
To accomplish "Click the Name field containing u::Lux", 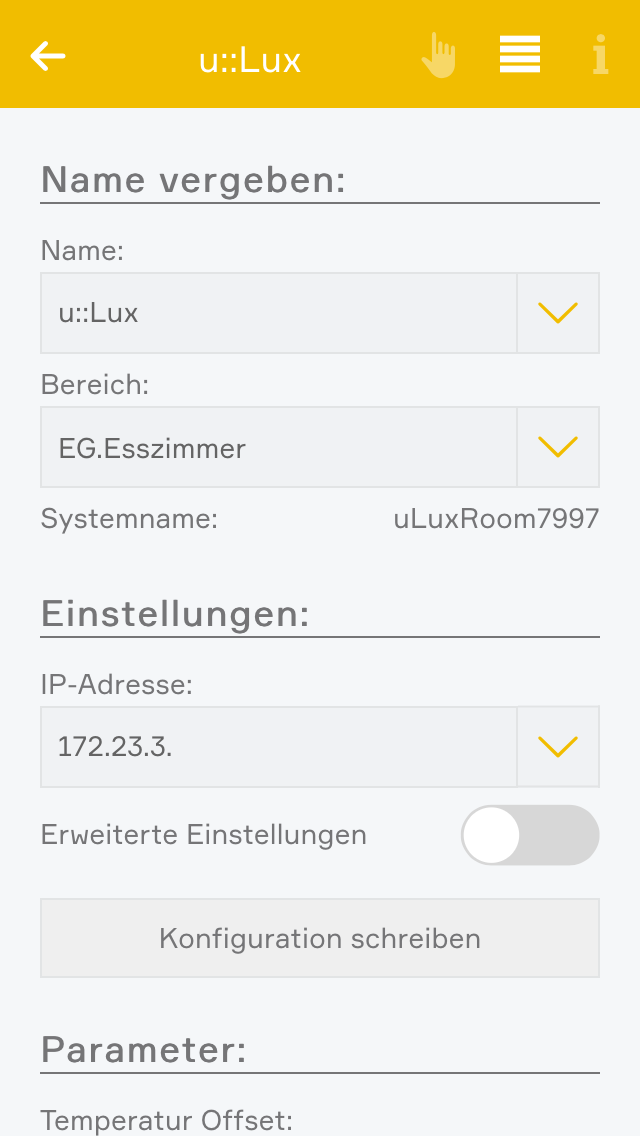I will coord(278,313).
